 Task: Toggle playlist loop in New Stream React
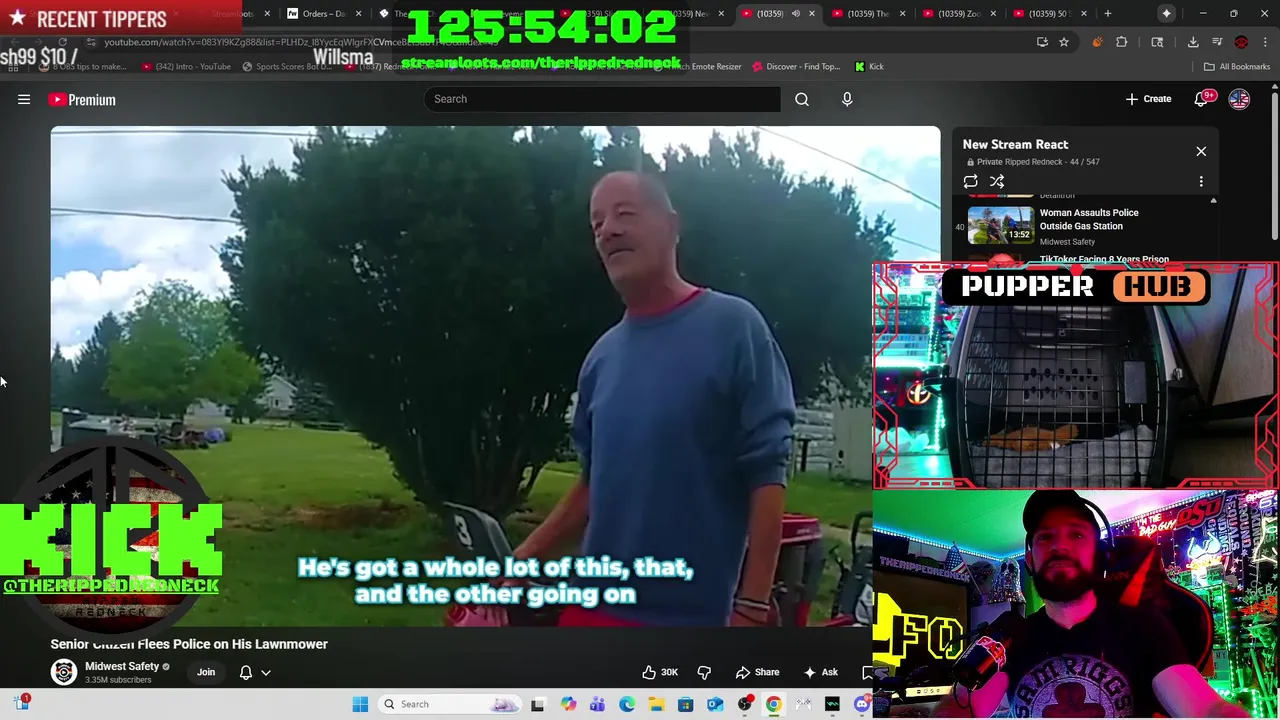click(x=970, y=182)
